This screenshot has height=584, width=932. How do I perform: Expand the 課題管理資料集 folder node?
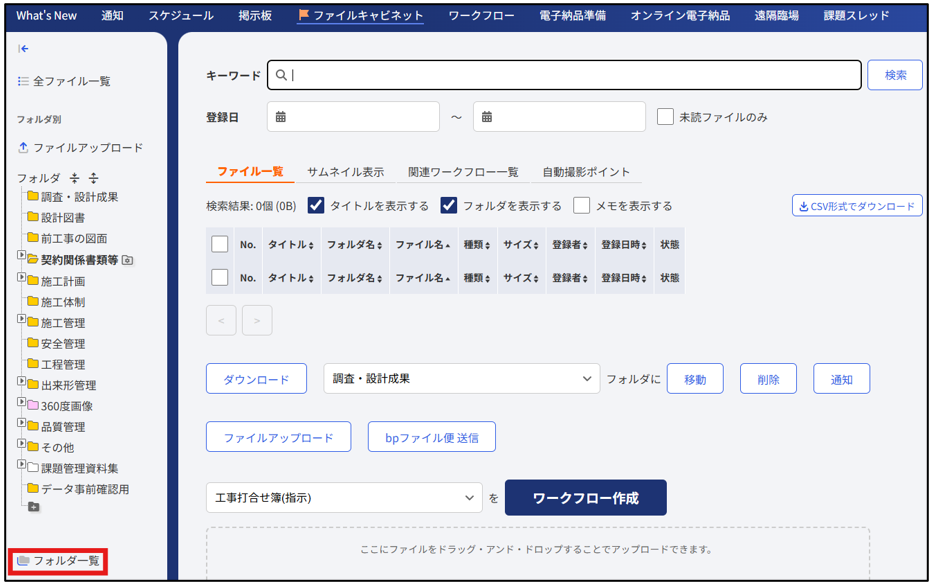coord(21,464)
